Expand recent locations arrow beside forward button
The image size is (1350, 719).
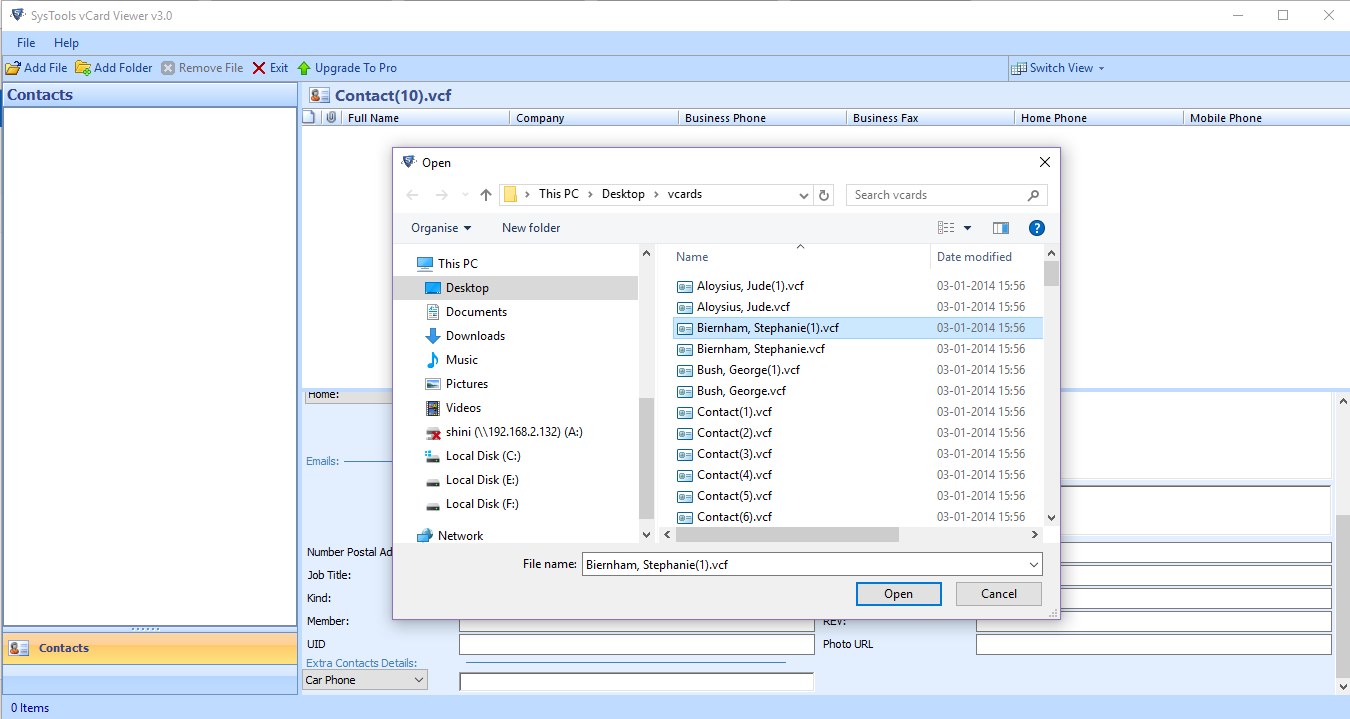pos(466,195)
